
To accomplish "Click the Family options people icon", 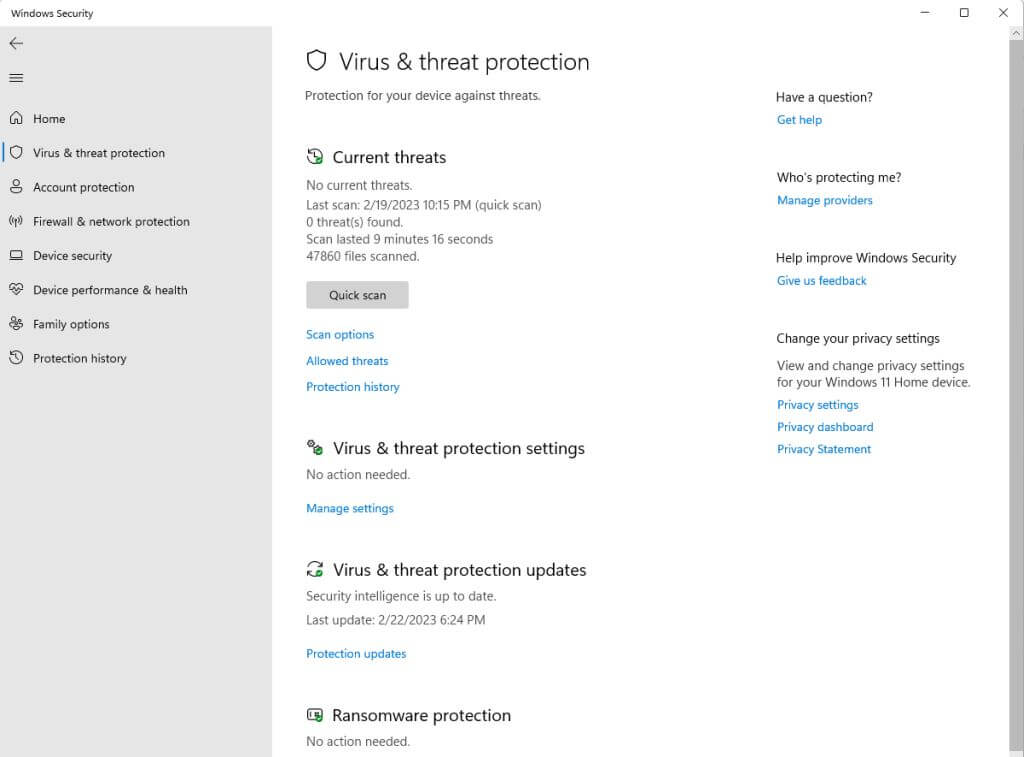I will pyautogui.click(x=16, y=324).
